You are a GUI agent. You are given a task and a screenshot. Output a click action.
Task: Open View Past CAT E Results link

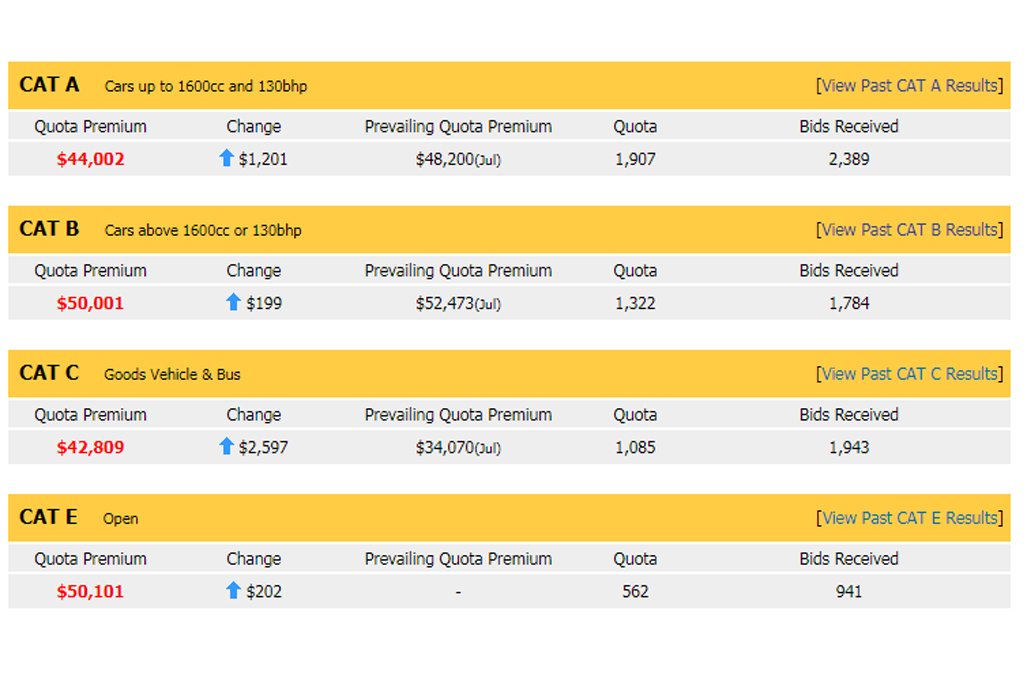pyautogui.click(x=909, y=518)
